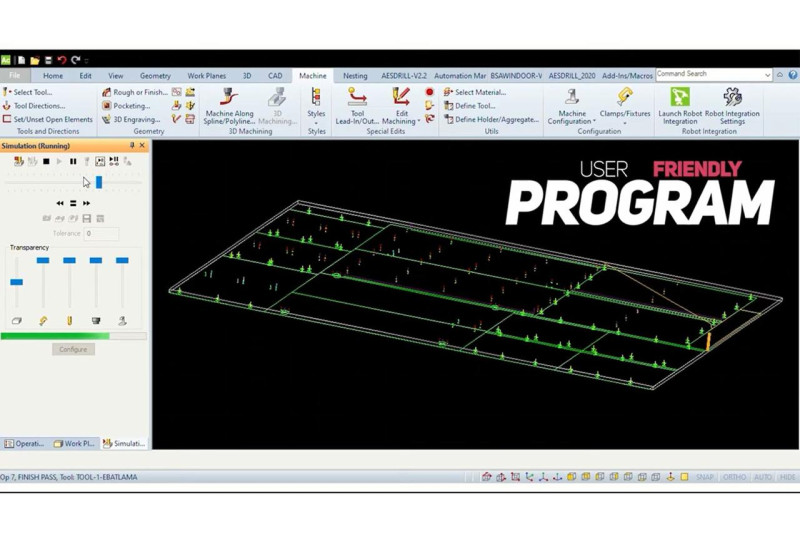
Task: Toggle AUTO mode in status bar
Action: coord(763,477)
